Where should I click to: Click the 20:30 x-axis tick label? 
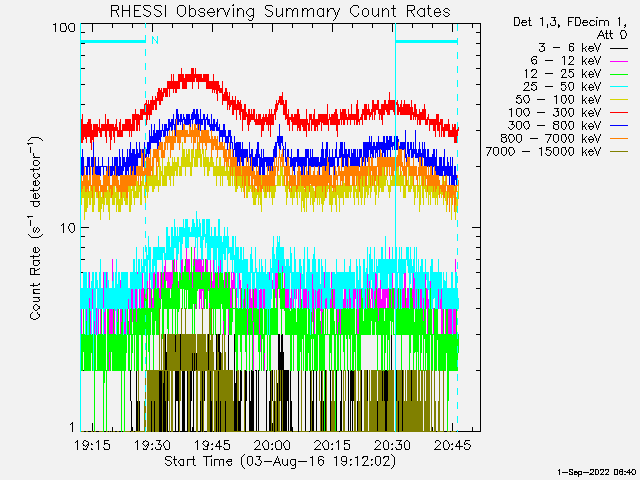(392, 445)
